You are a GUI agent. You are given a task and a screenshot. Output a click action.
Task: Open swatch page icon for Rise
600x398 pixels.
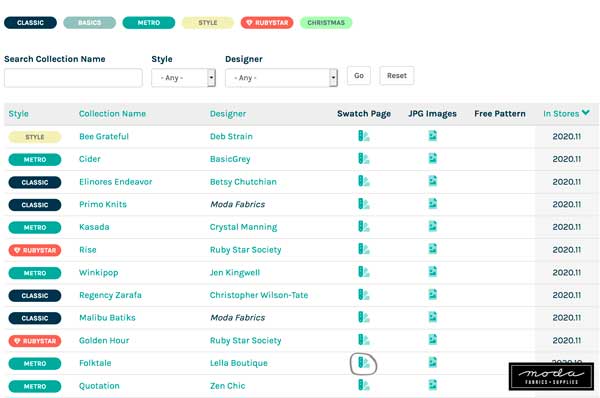[x=364, y=249]
